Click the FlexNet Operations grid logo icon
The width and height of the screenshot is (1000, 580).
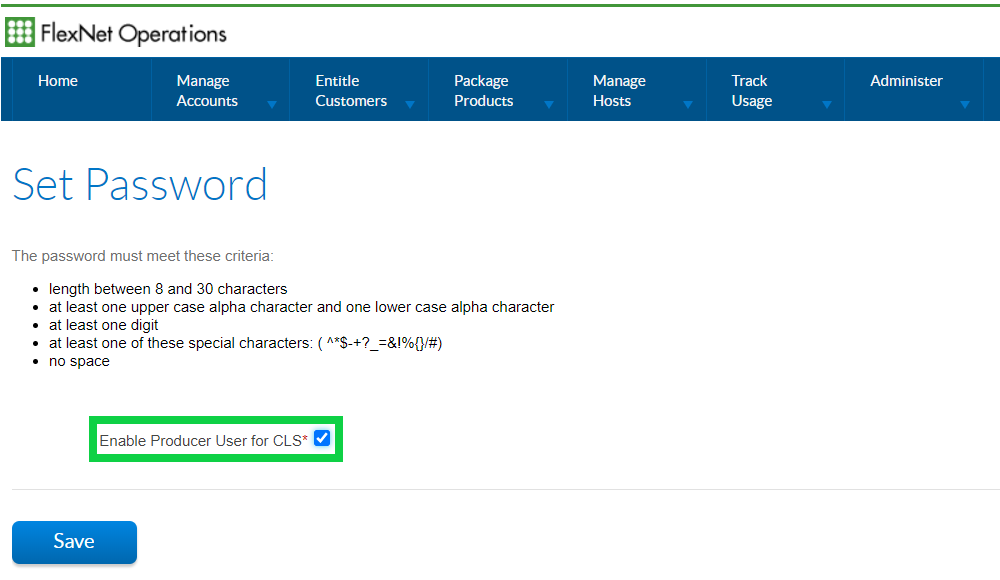tap(20, 32)
